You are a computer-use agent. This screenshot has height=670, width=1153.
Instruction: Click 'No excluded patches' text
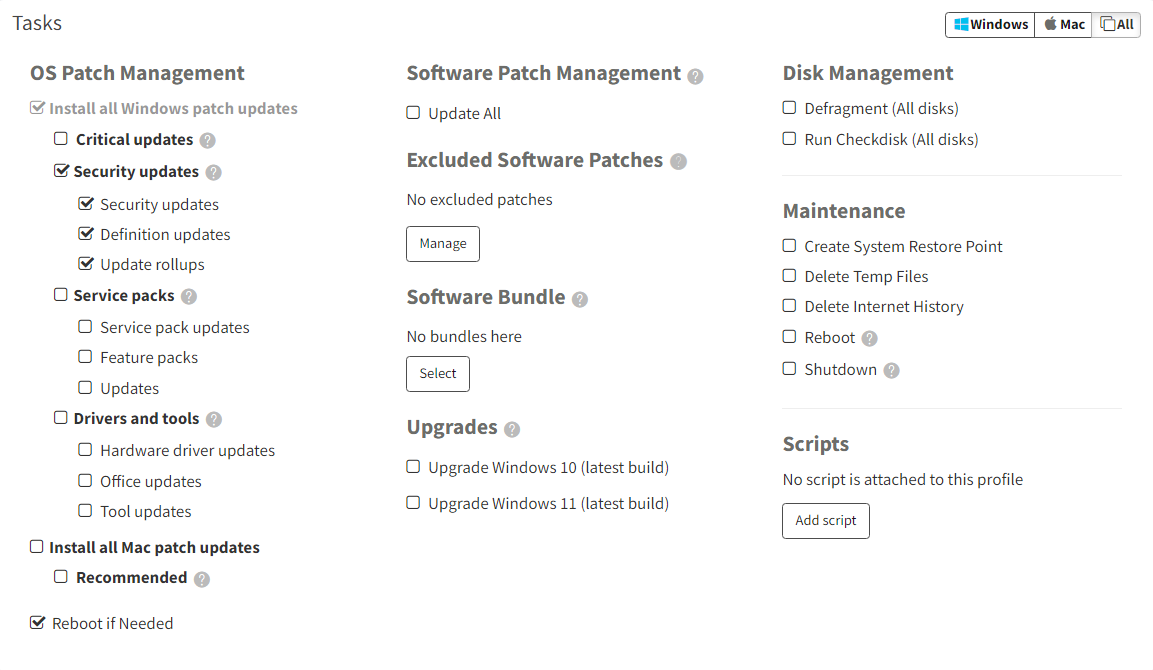(x=479, y=200)
